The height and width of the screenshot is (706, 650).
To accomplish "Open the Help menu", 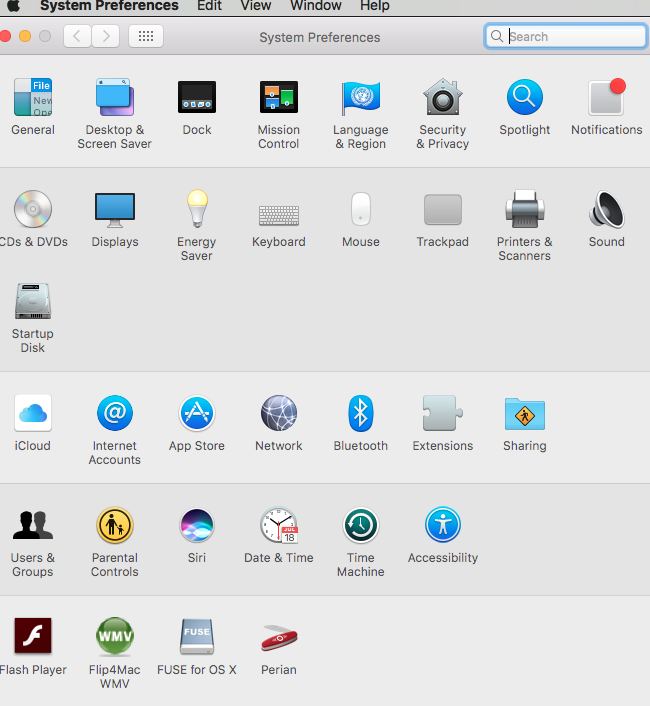I will coord(375,6).
